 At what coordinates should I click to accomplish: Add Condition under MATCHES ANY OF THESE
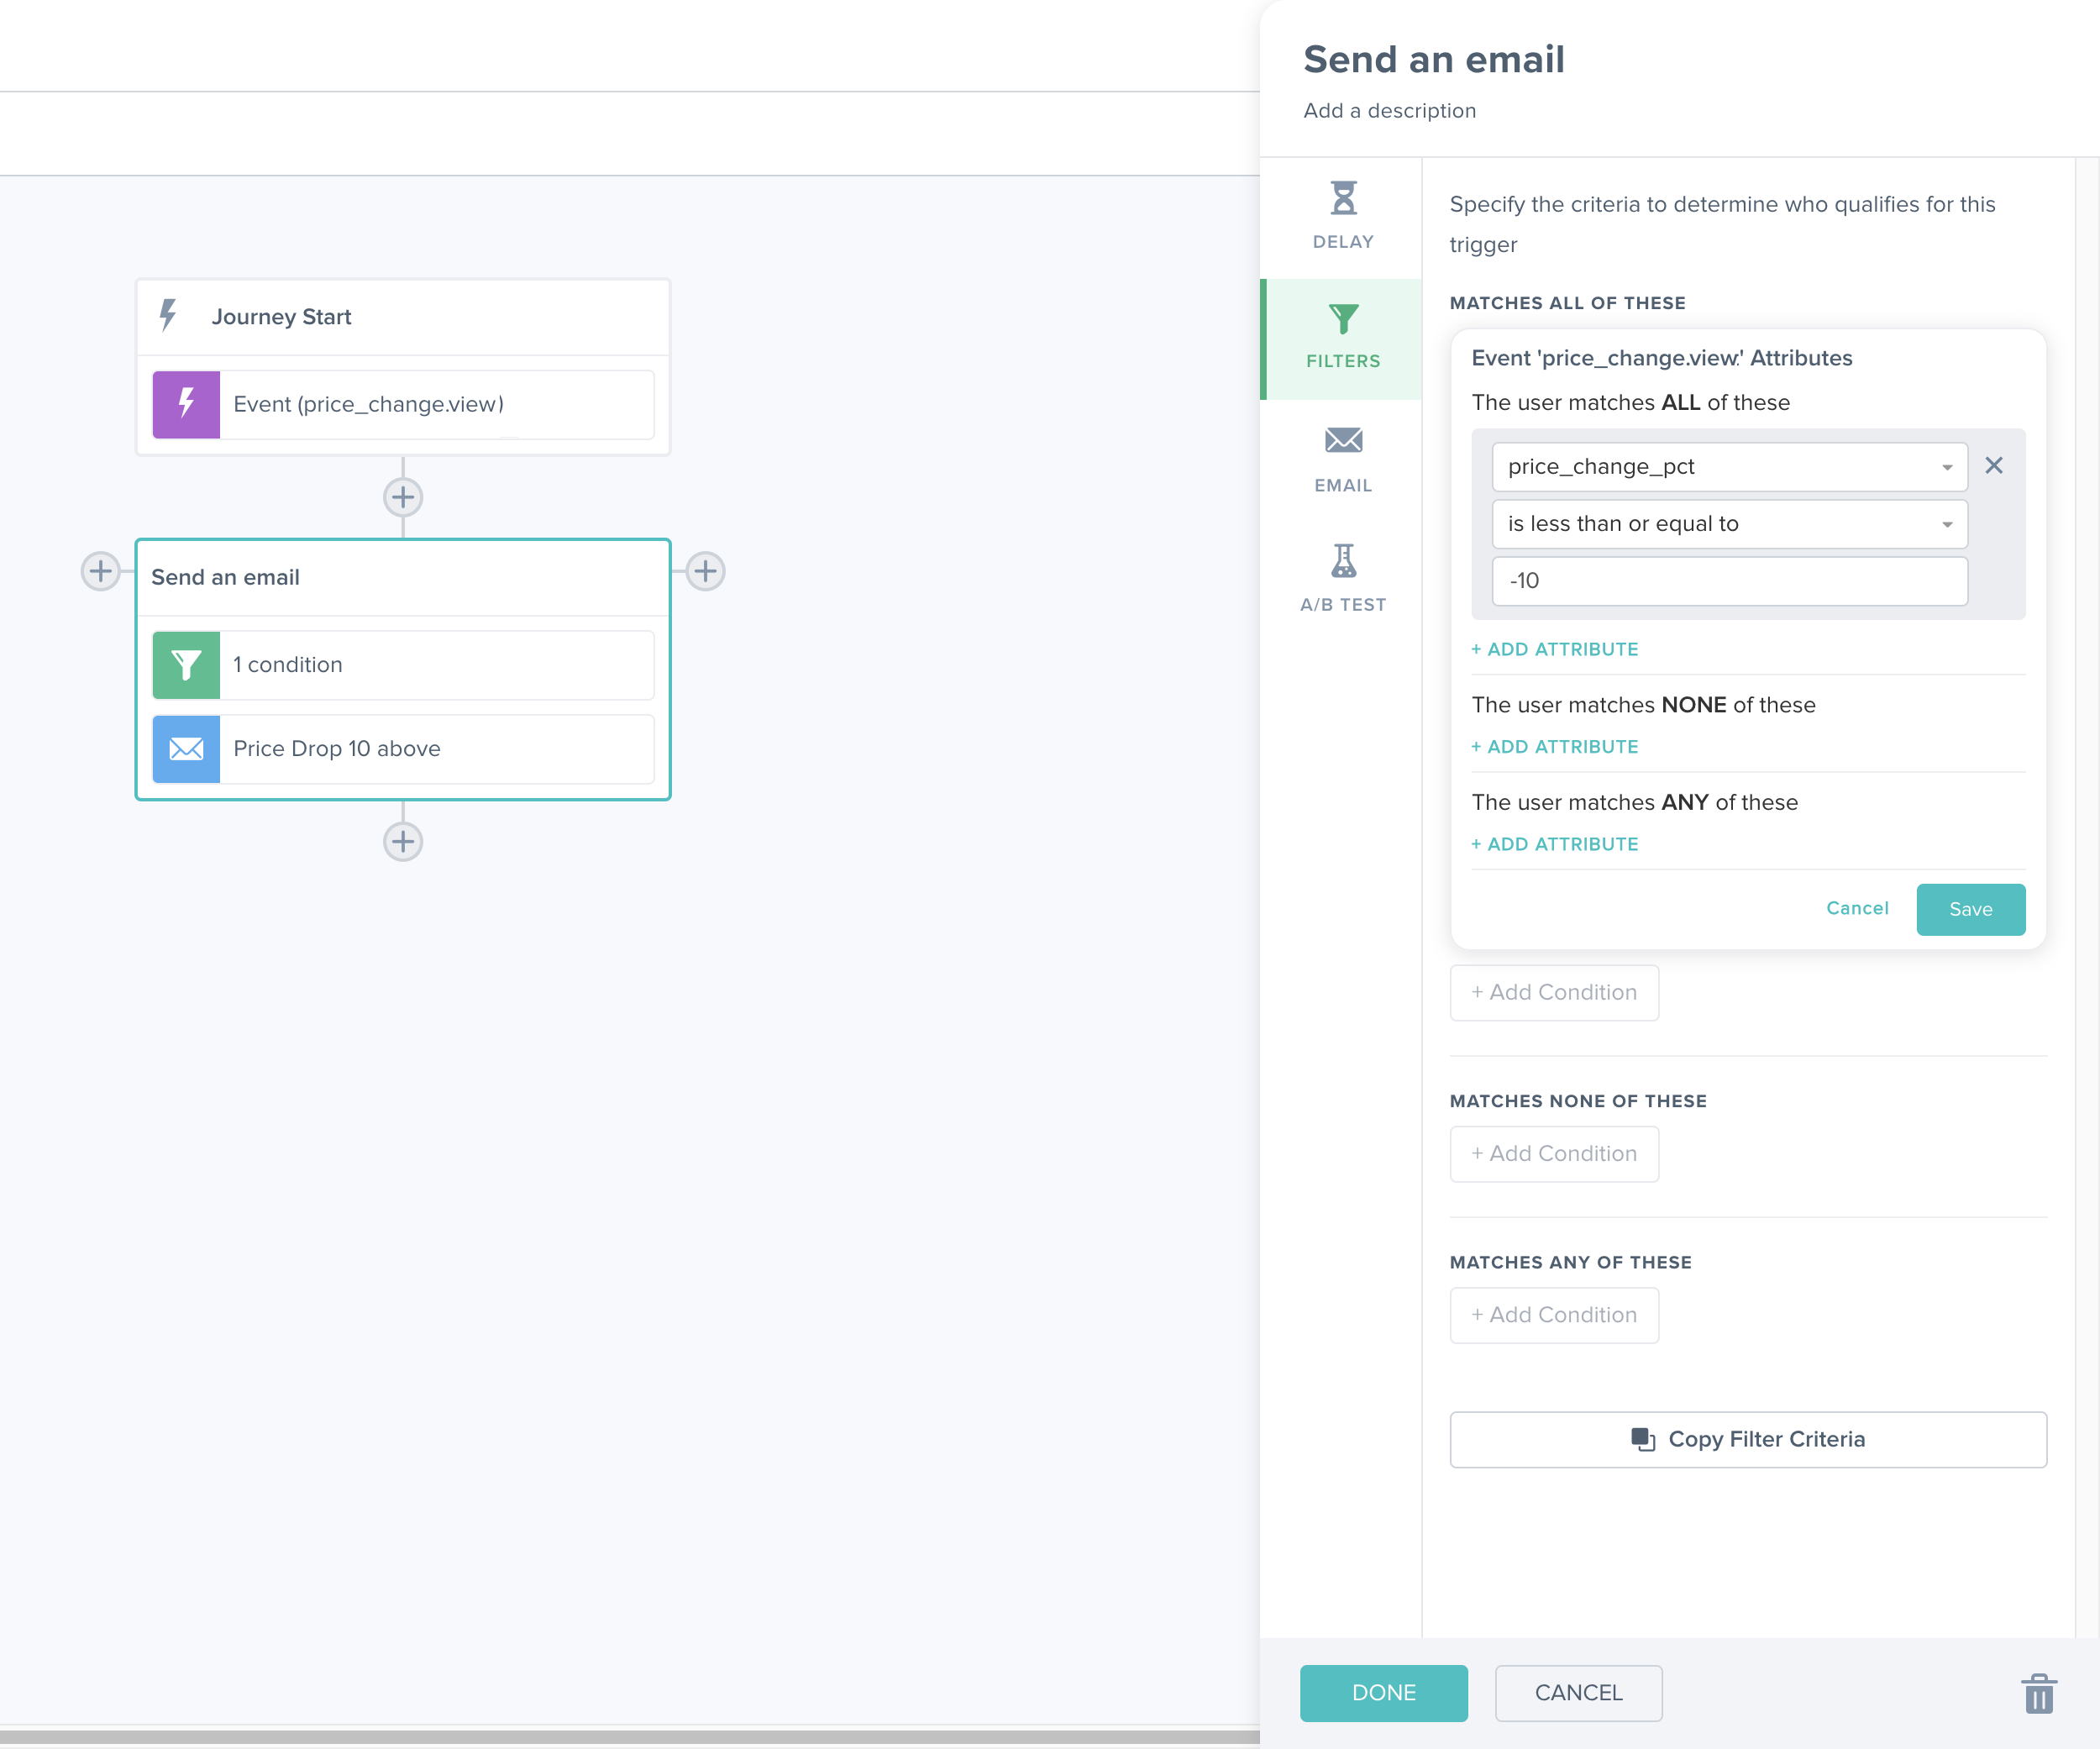tap(1553, 1314)
